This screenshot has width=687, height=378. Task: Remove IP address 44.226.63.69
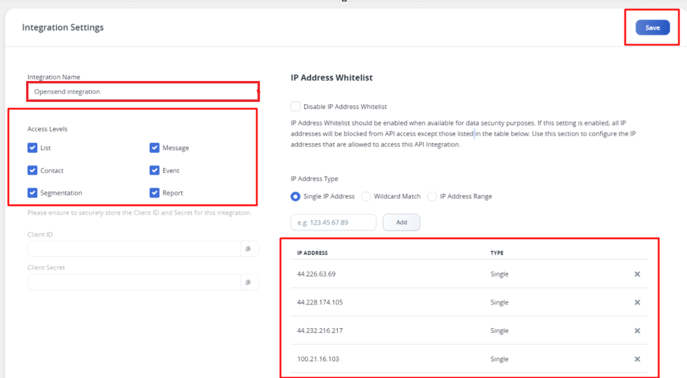click(637, 274)
